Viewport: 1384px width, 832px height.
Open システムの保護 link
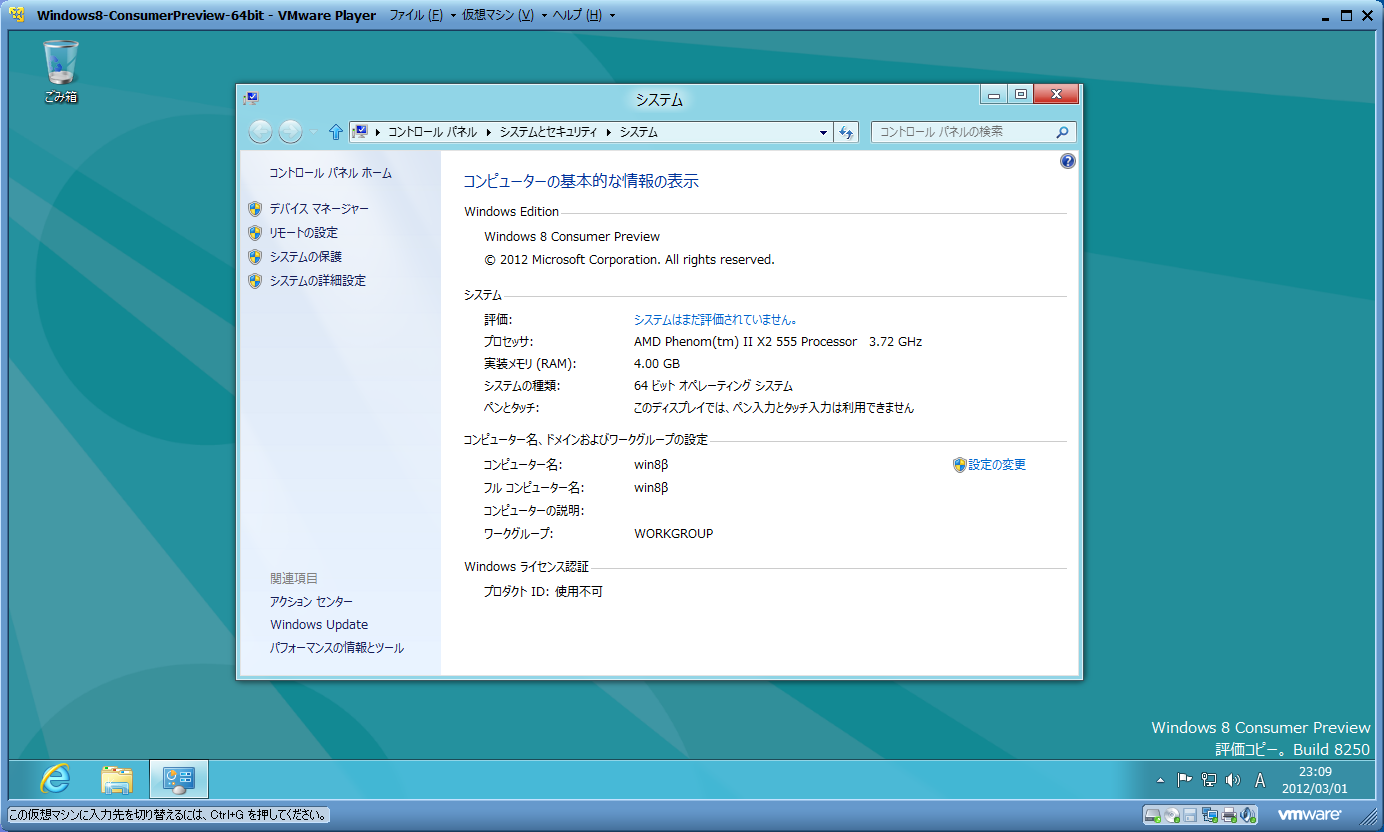click(x=305, y=256)
